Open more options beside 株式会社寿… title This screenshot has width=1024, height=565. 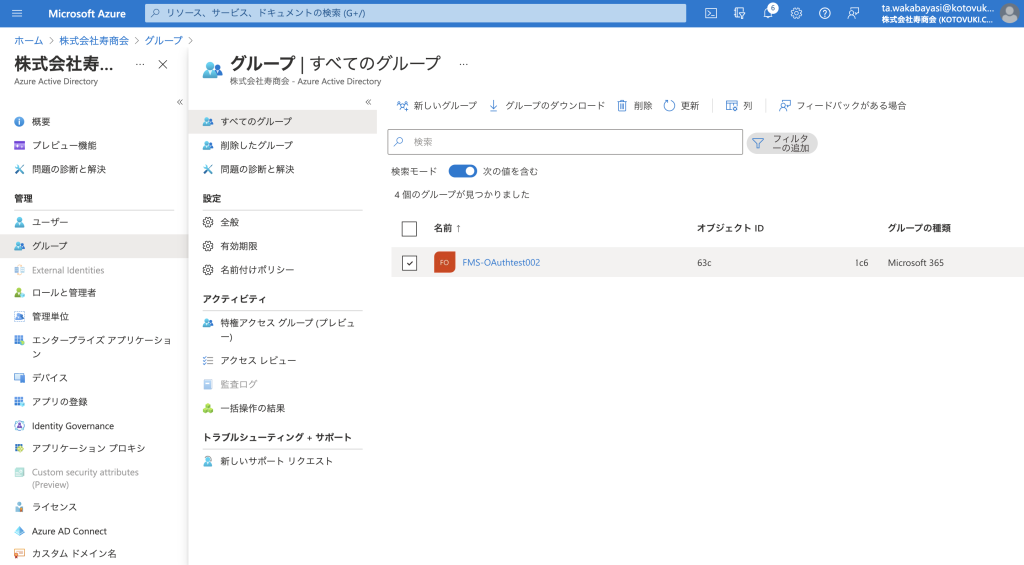tap(140, 64)
